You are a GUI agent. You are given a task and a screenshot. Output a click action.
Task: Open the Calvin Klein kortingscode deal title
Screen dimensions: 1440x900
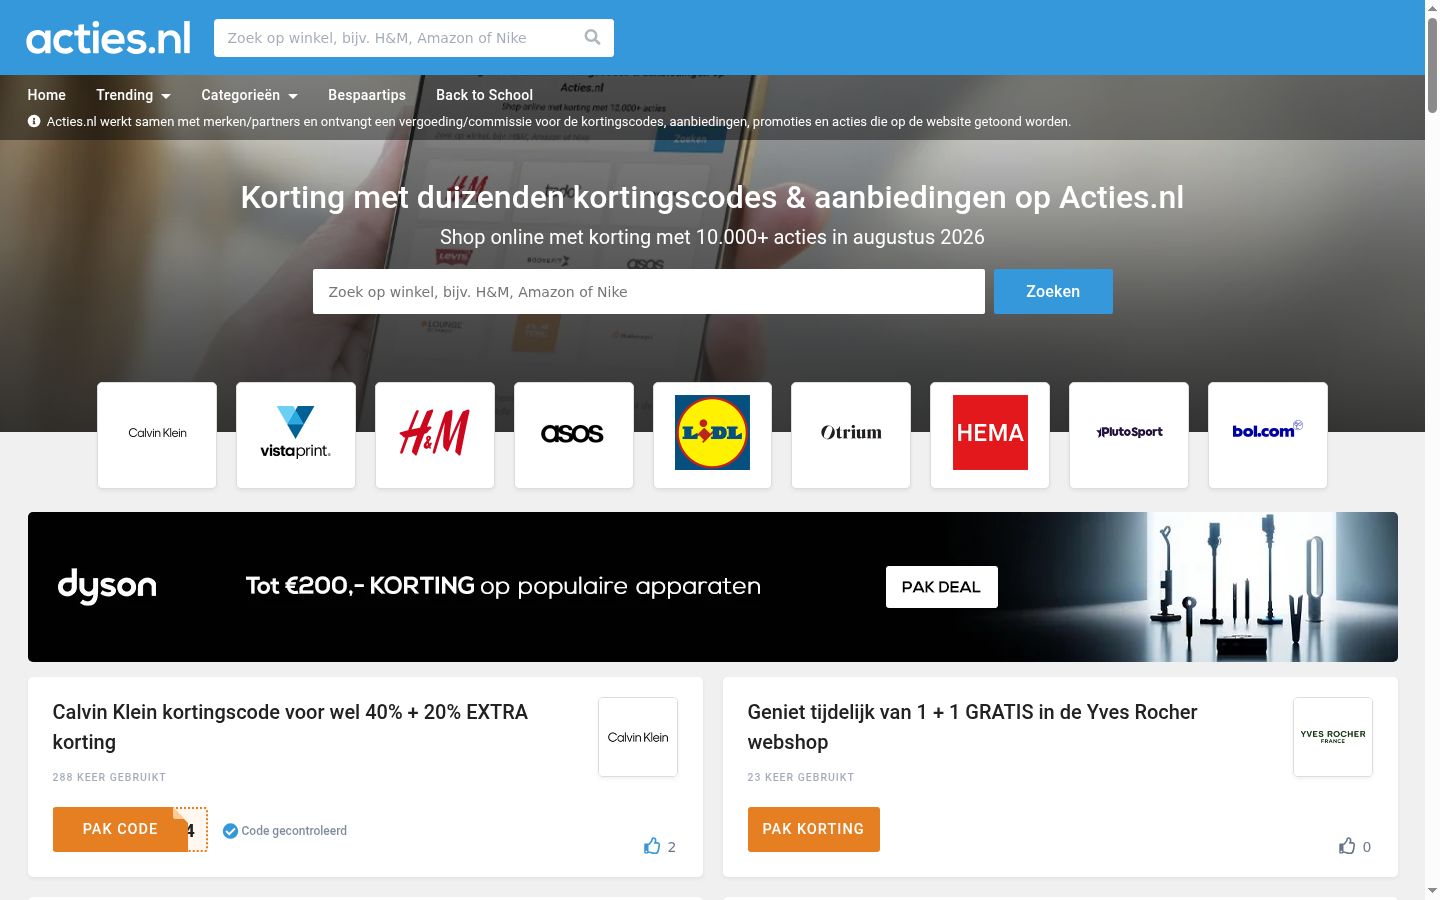click(x=290, y=727)
